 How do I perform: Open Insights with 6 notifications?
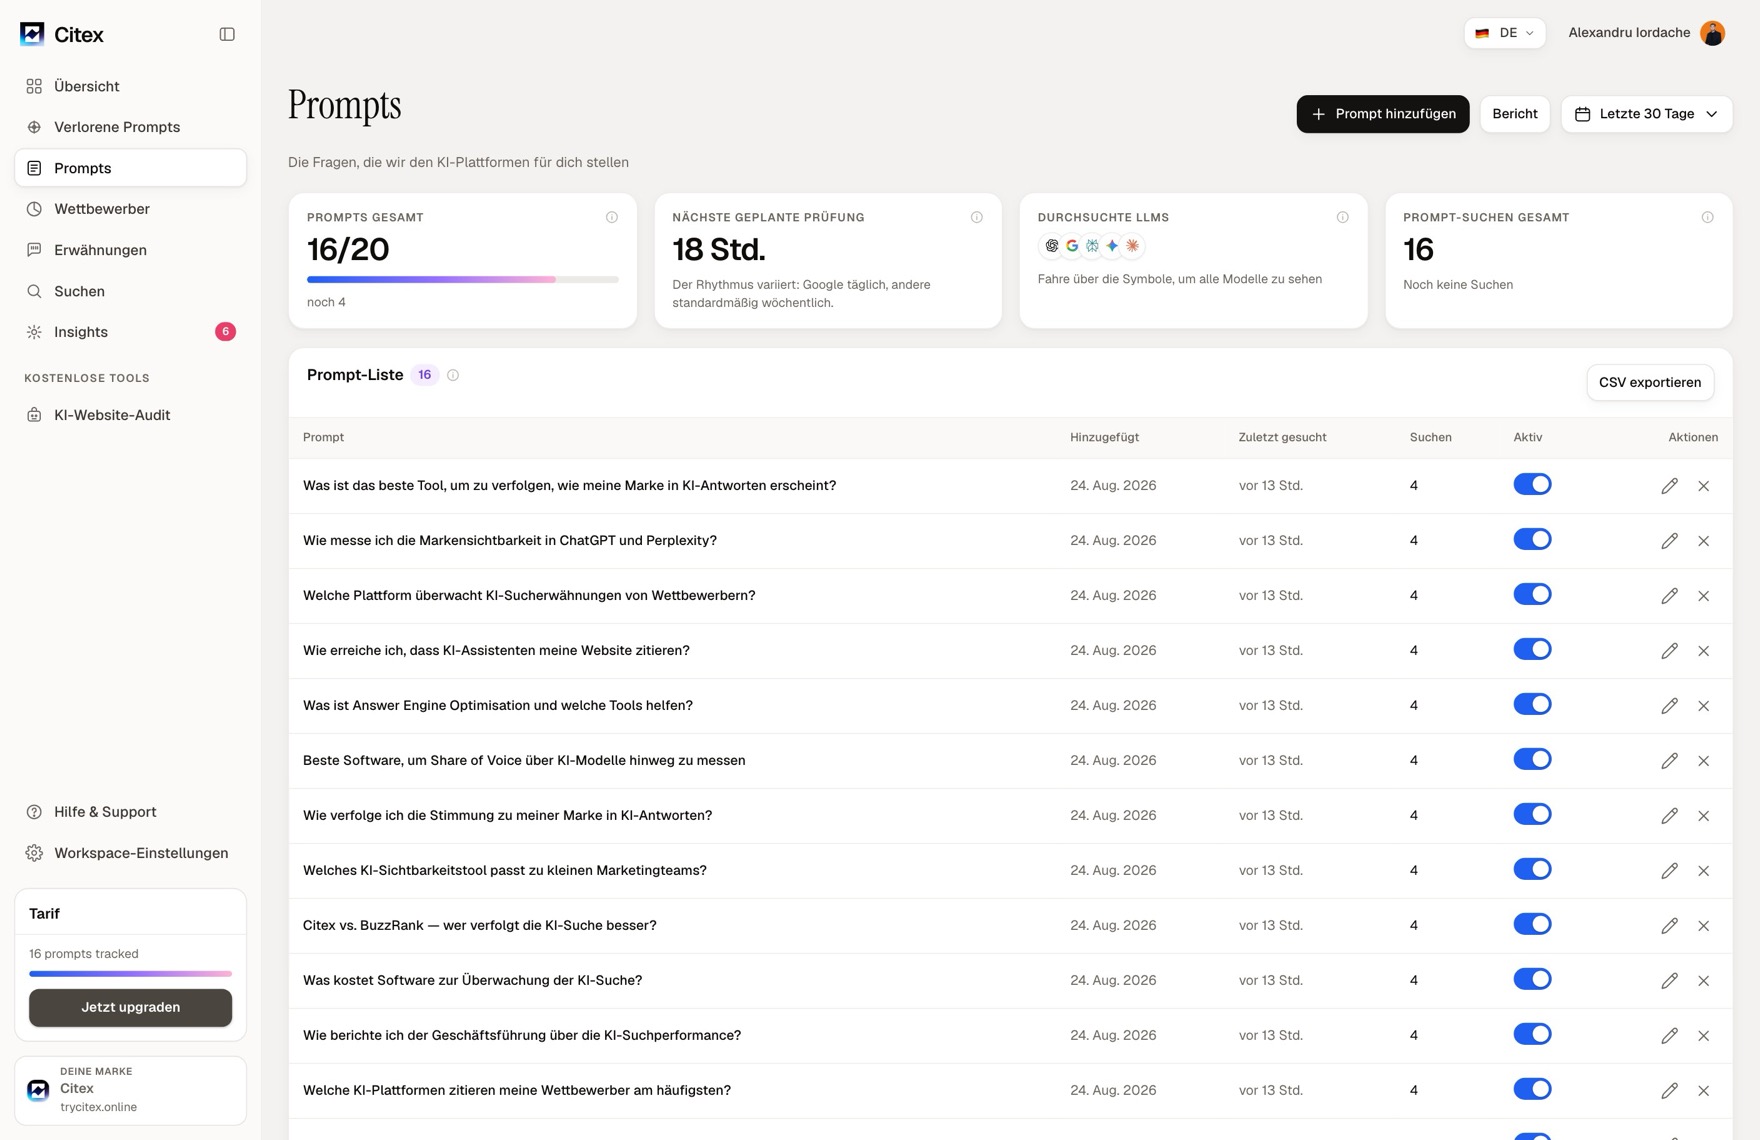pos(130,332)
